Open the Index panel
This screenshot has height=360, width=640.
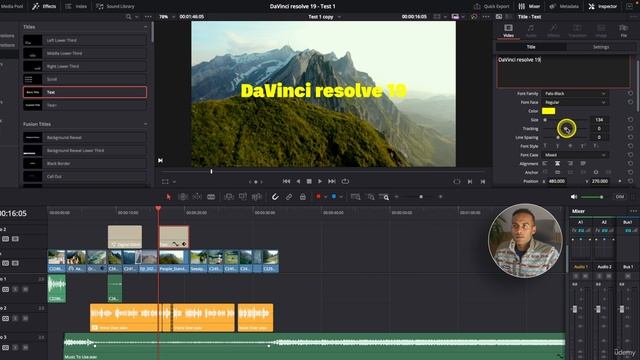coord(76,6)
